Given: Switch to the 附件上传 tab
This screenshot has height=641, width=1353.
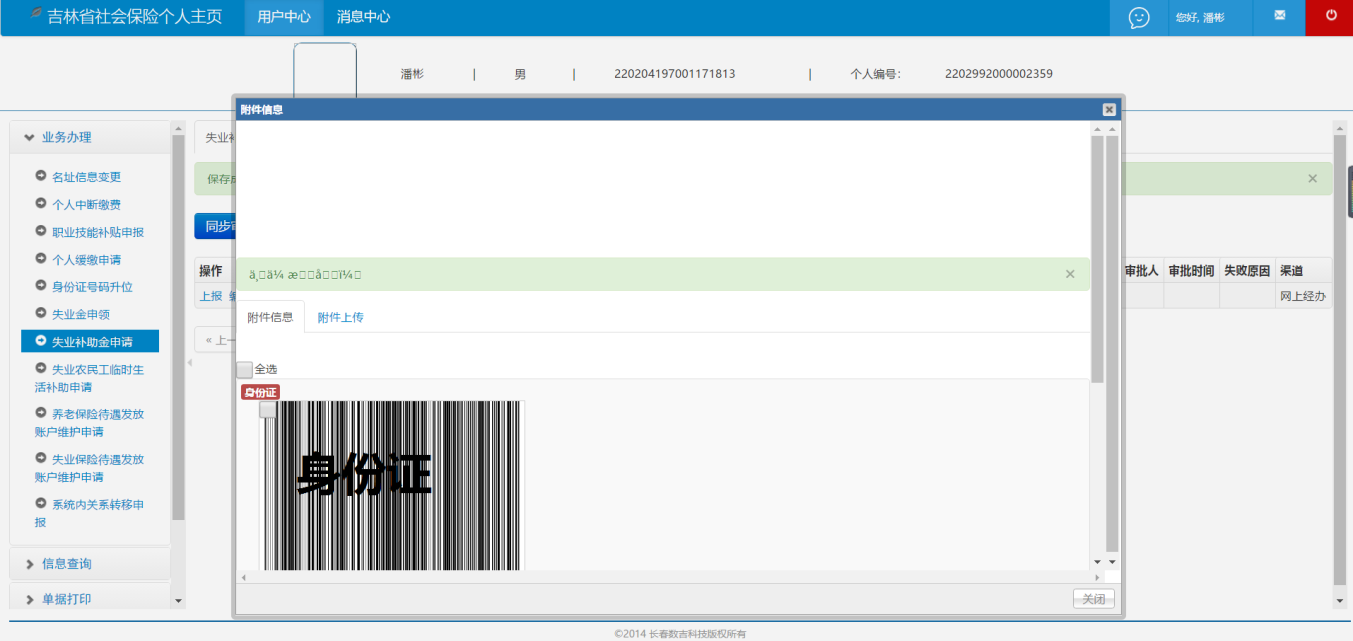Looking at the screenshot, I should click(341, 317).
